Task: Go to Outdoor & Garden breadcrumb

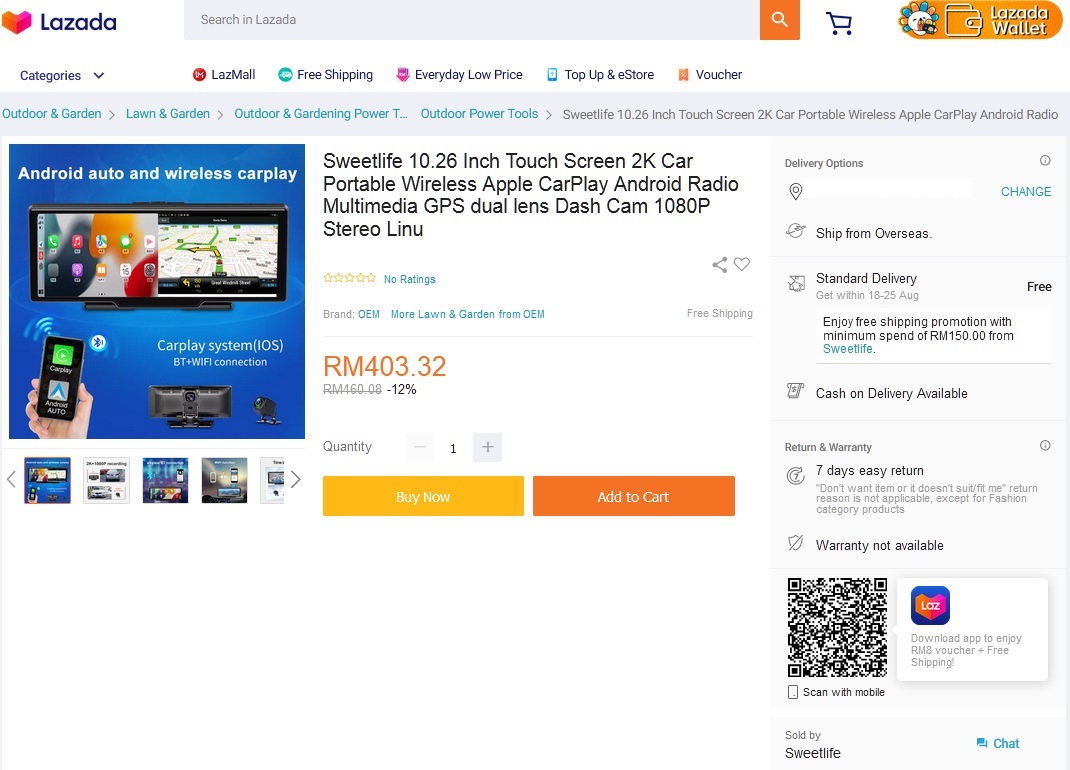Action: [x=52, y=114]
